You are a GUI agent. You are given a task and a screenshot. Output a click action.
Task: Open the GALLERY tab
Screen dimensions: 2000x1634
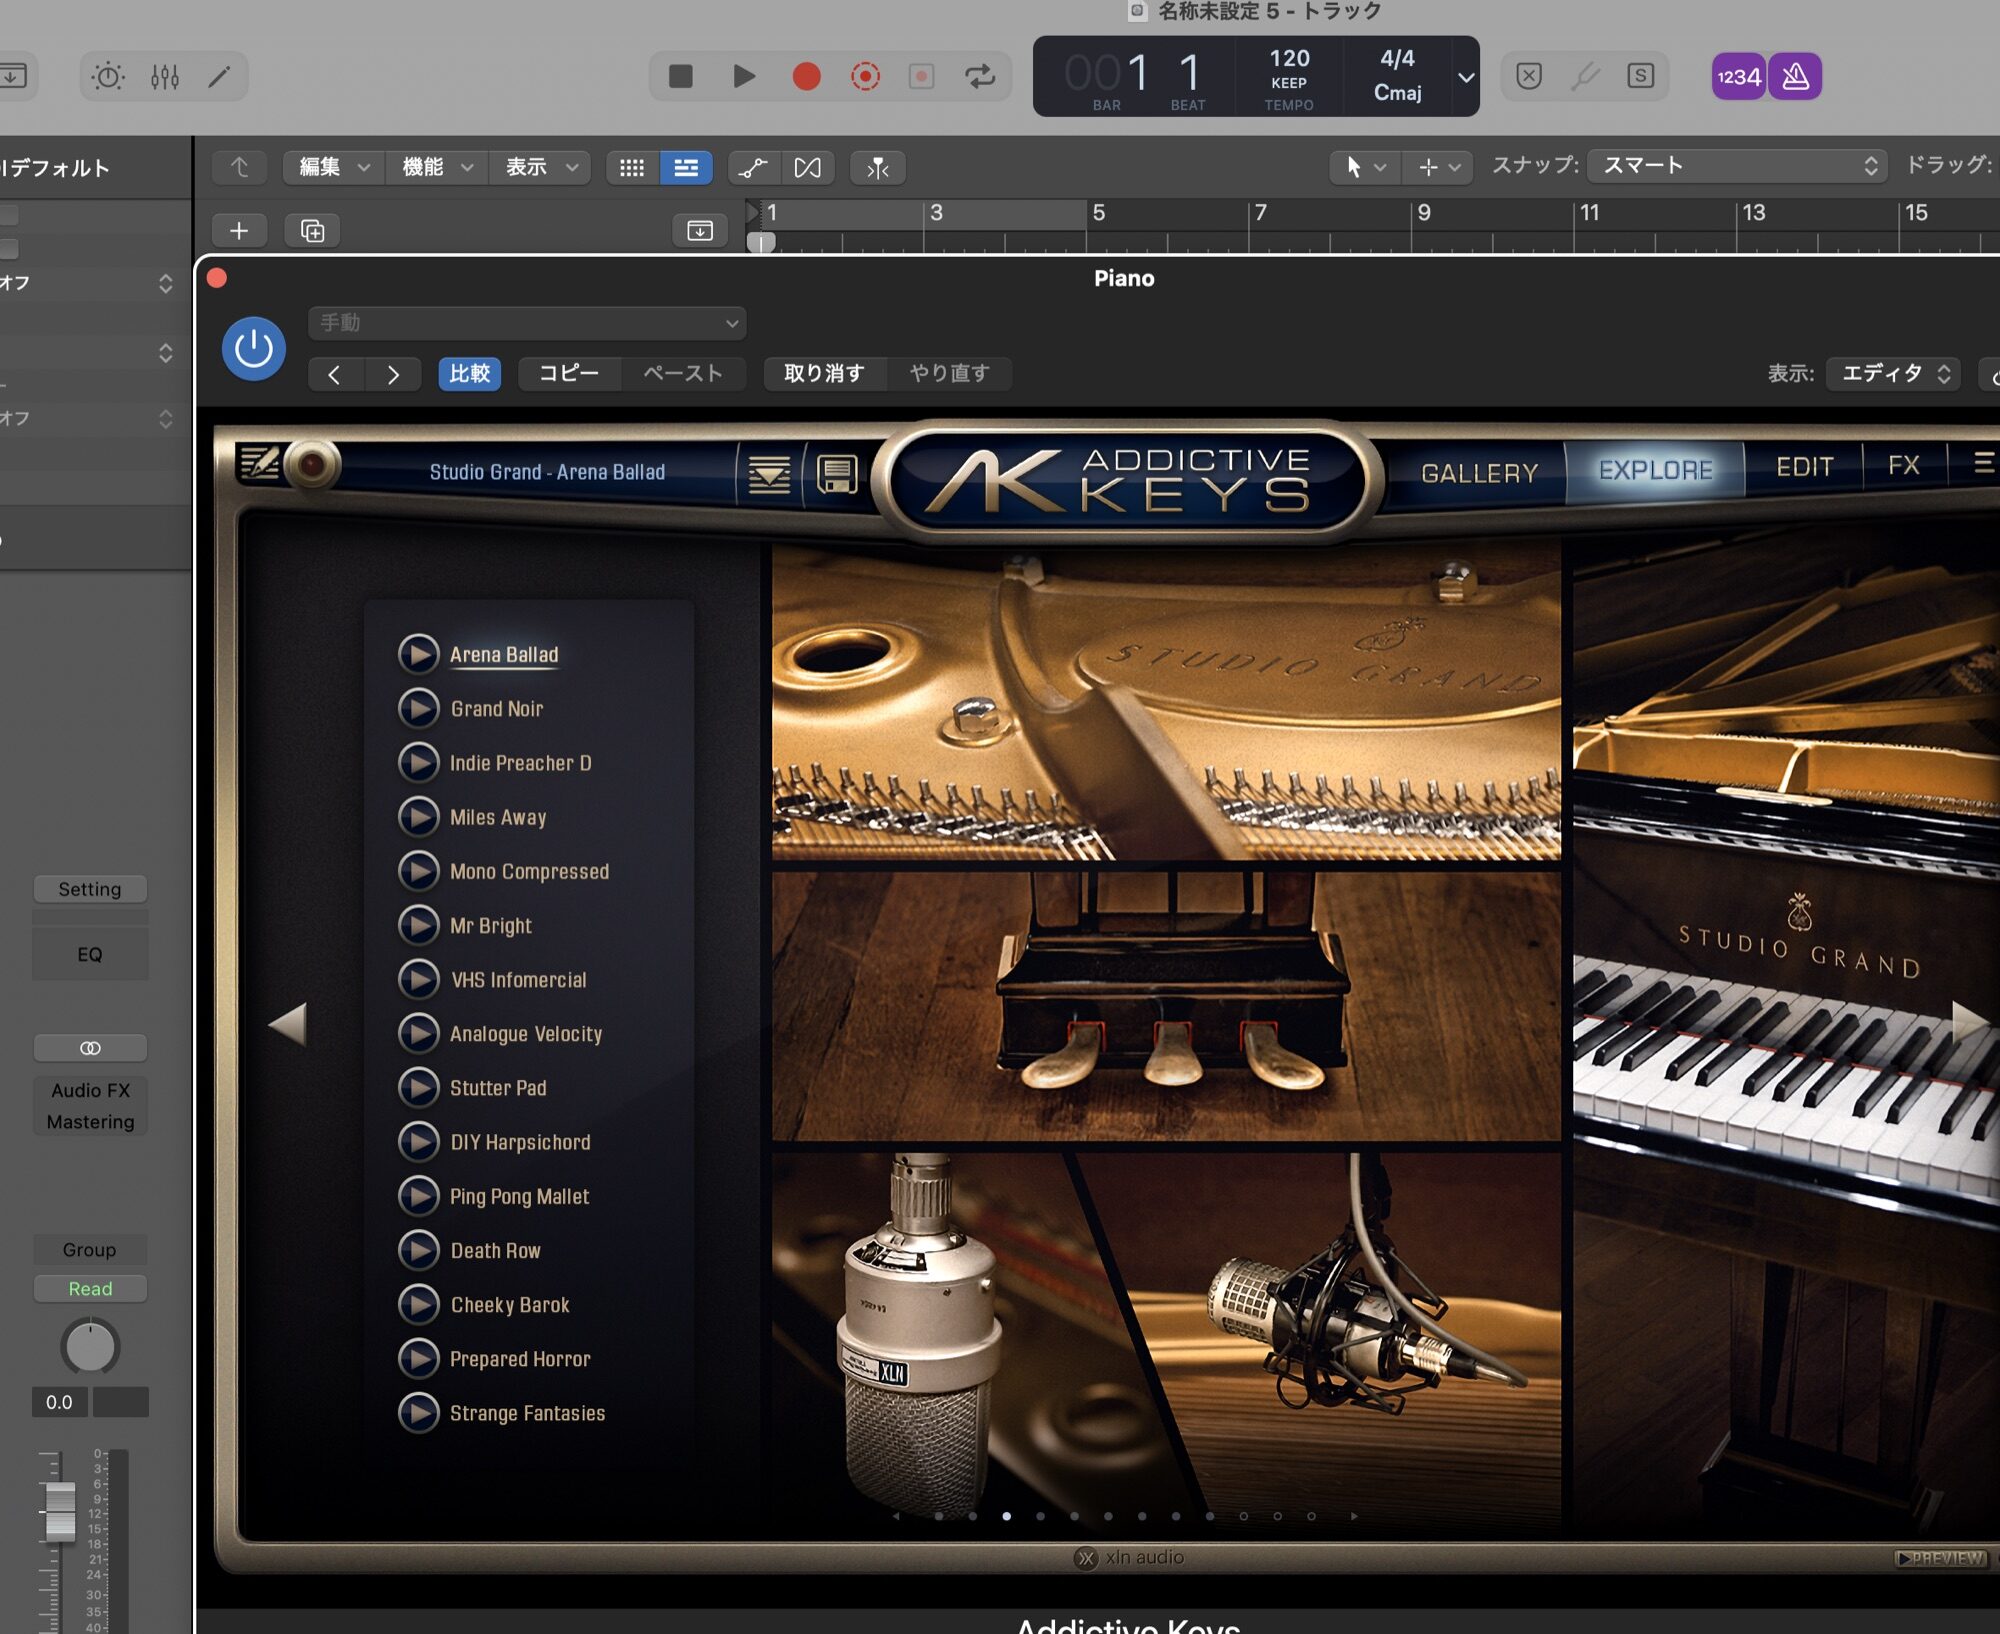point(1479,472)
